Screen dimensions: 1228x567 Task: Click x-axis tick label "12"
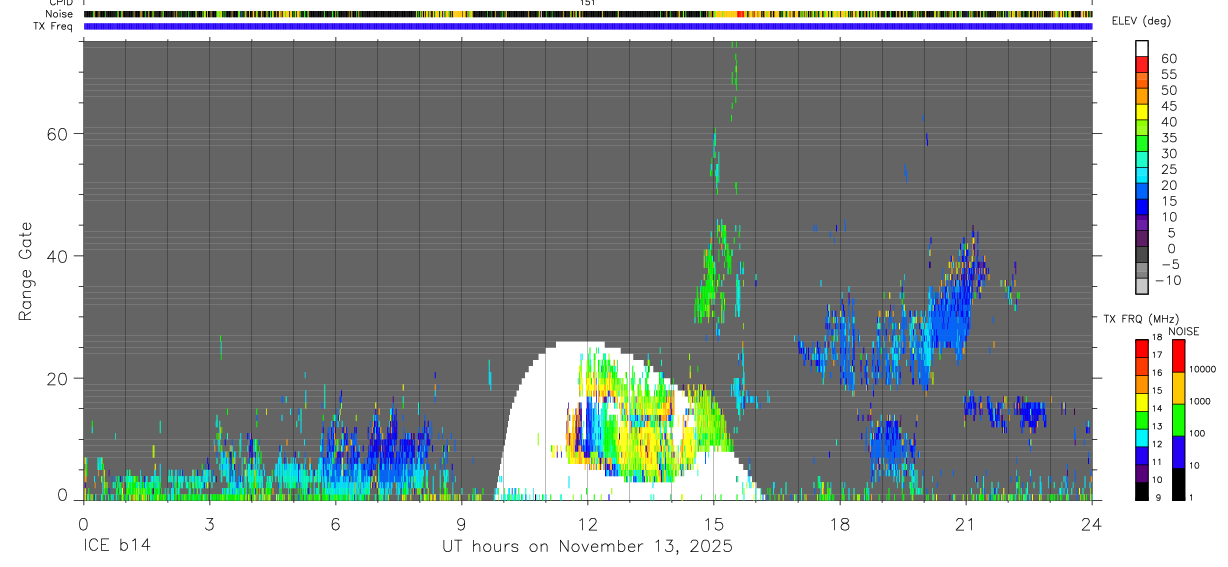coord(588,524)
